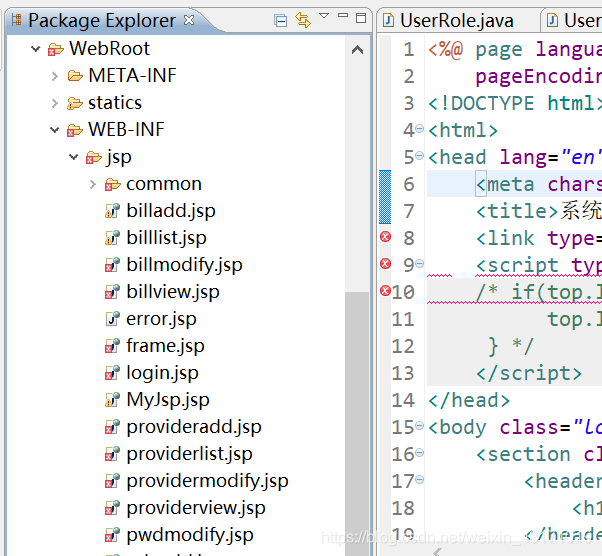Fold the html tag on line 4
Screen dimensions: 602x556
pyautogui.click(x=420, y=129)
